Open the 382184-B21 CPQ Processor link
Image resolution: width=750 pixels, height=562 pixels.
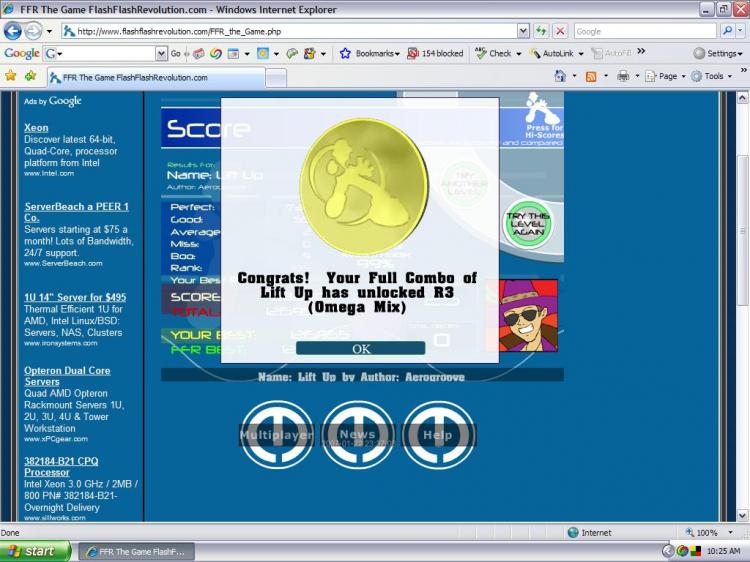pos(61,466)
